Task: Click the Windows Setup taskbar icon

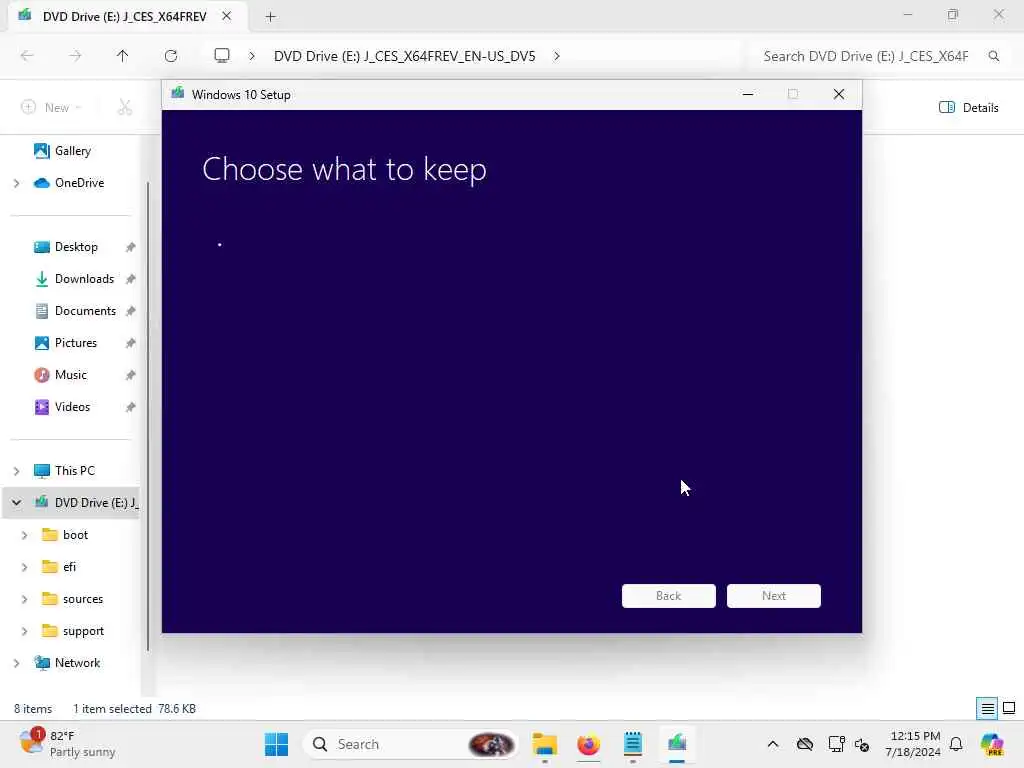Action: pos(677,744)
